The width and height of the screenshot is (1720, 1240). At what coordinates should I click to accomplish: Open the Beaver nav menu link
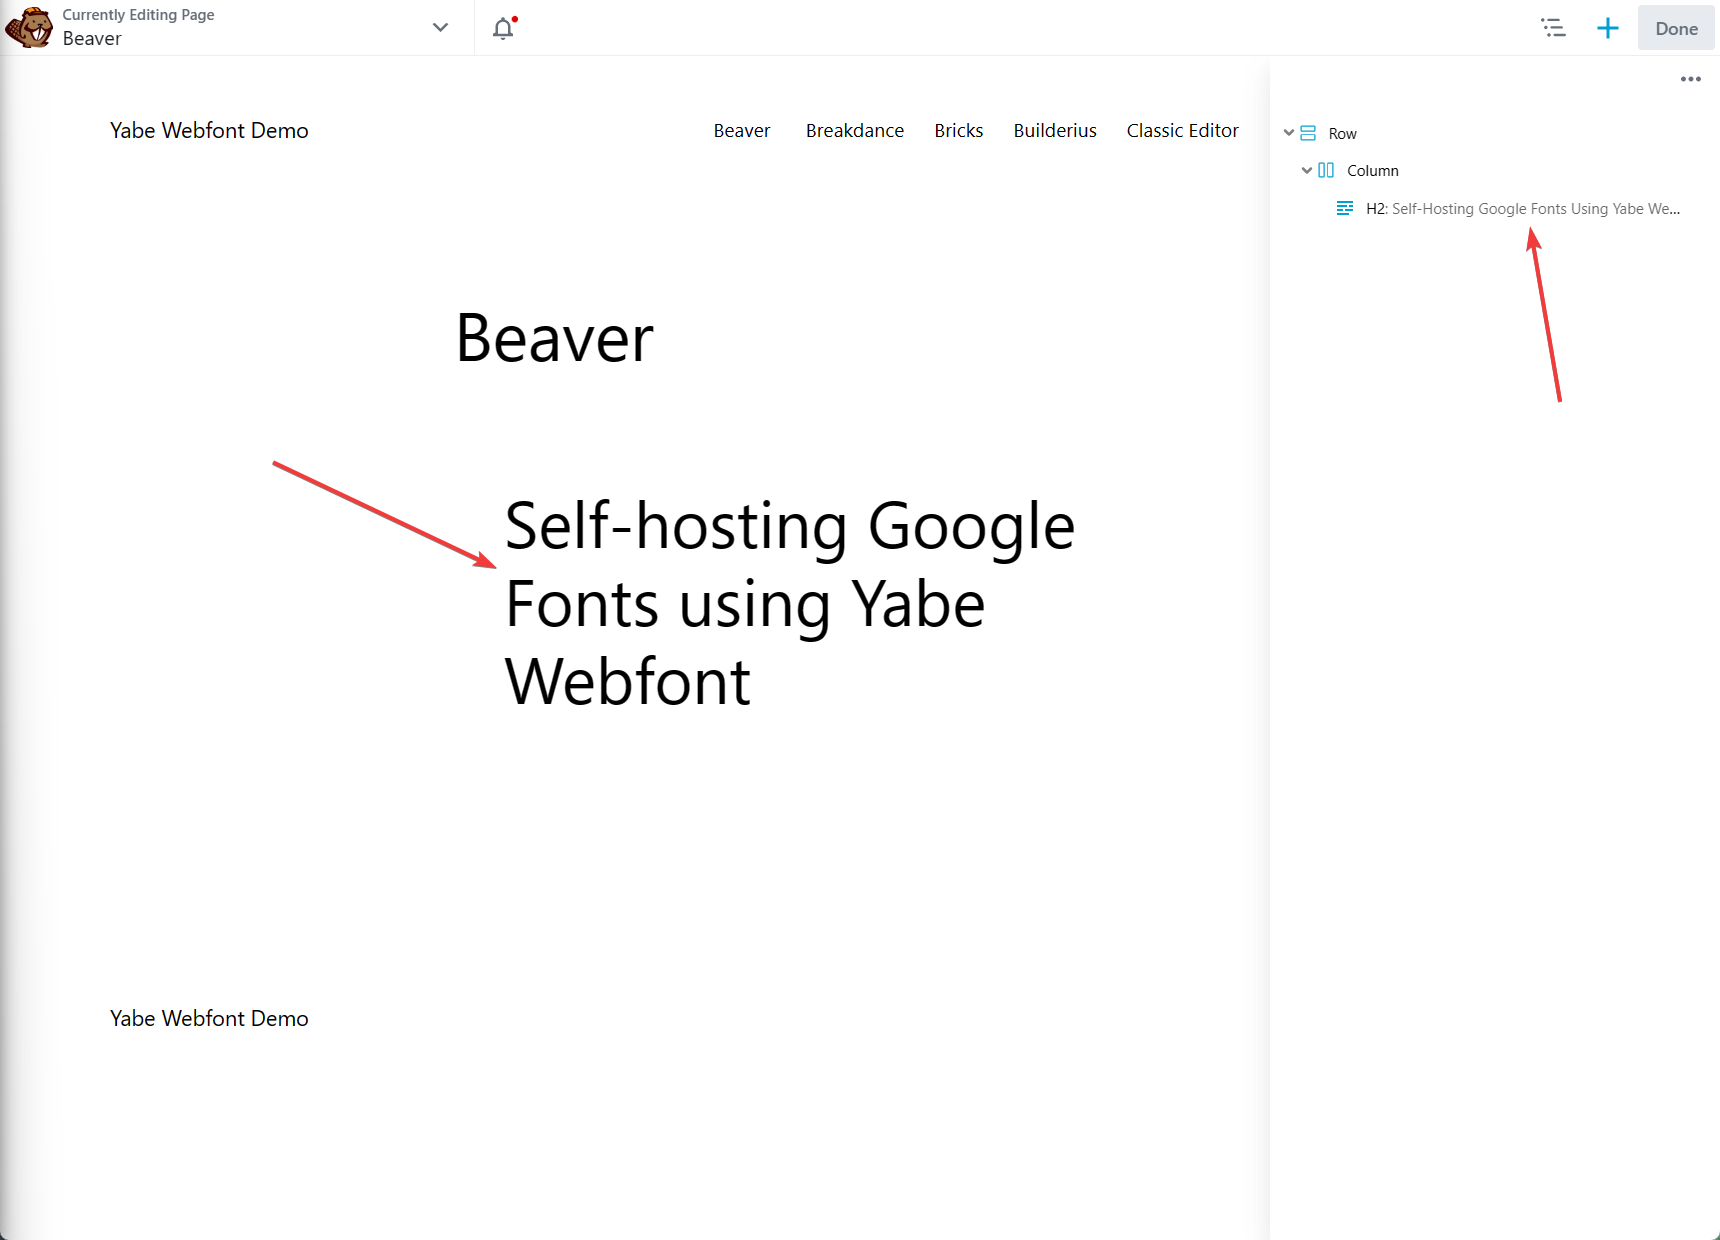point(742,131)
